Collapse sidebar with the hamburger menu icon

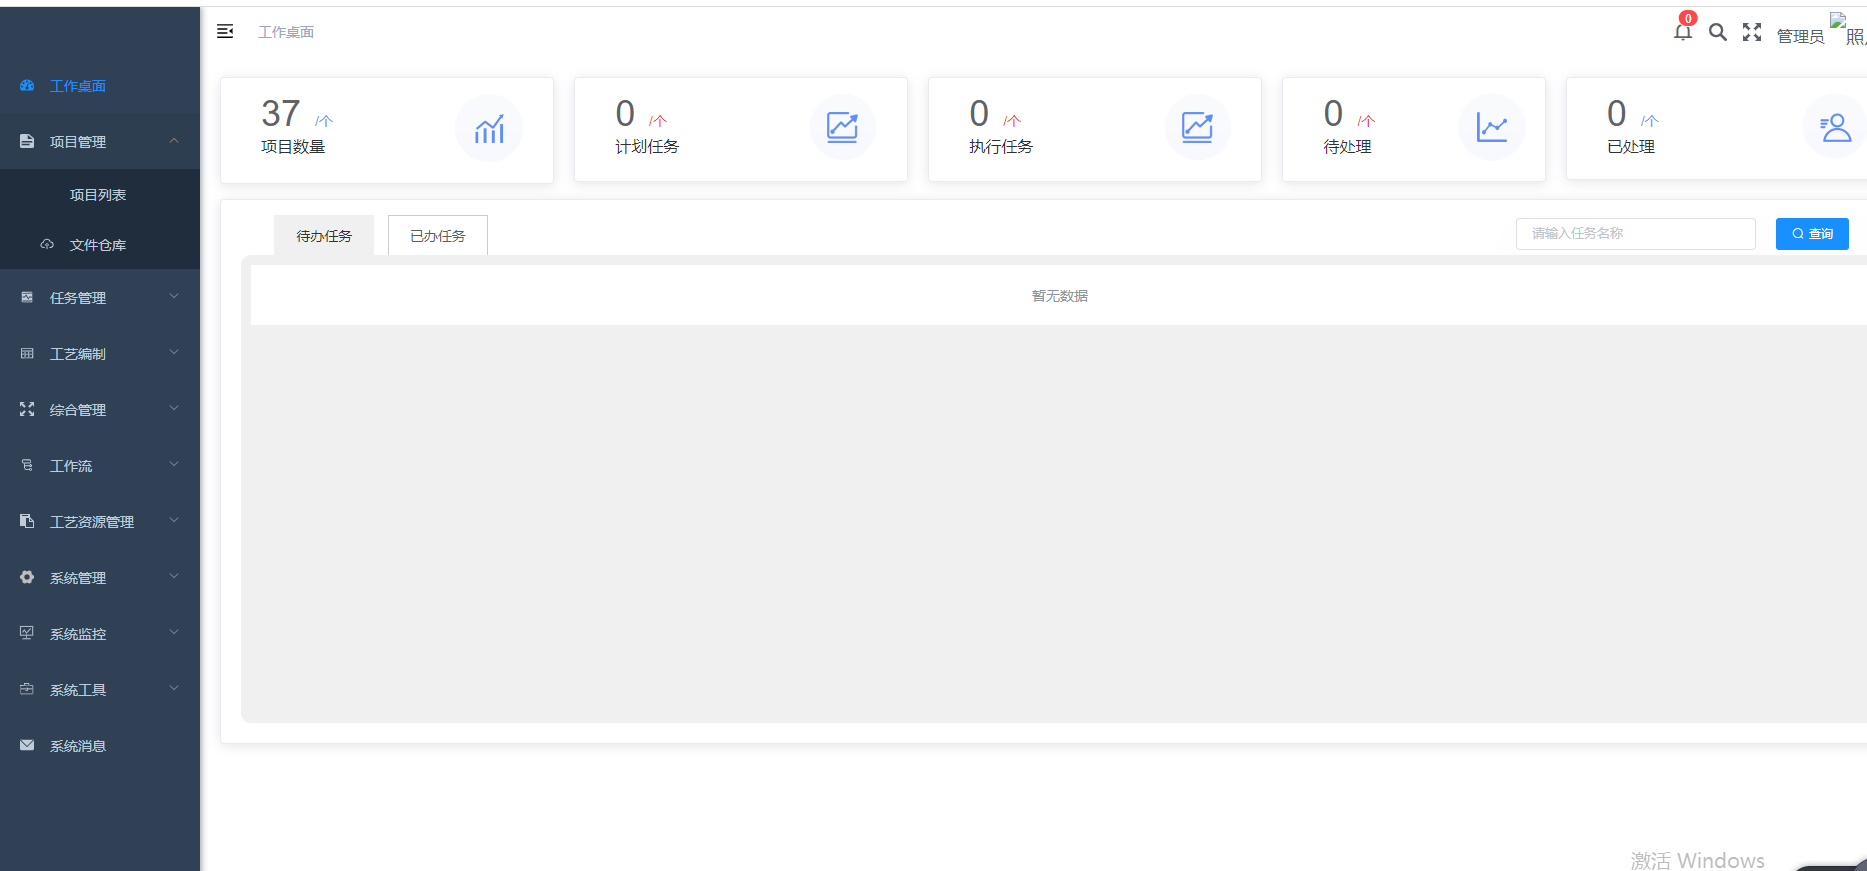[225, 32]
